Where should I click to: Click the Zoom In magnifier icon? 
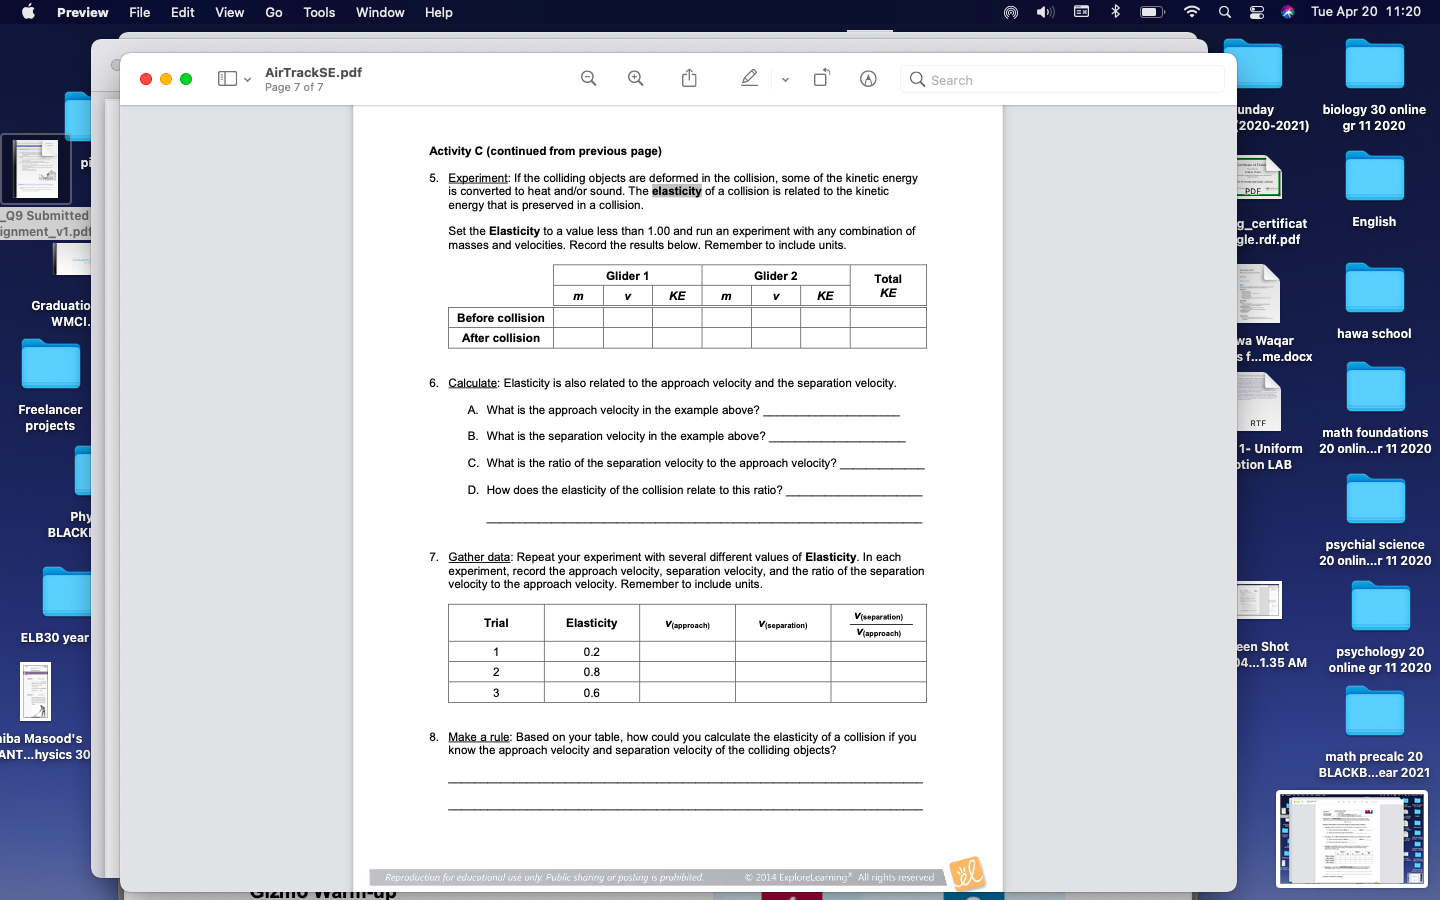(x=636, y=79)
